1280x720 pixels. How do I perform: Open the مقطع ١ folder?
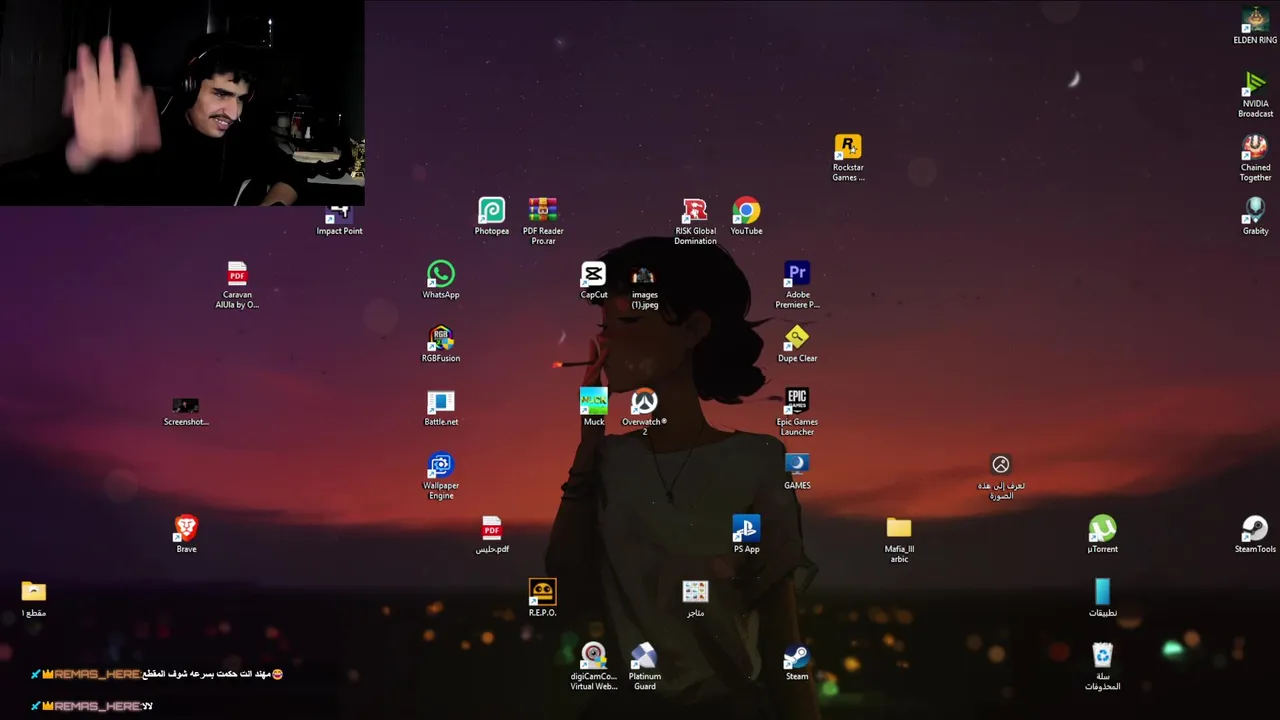34,598
